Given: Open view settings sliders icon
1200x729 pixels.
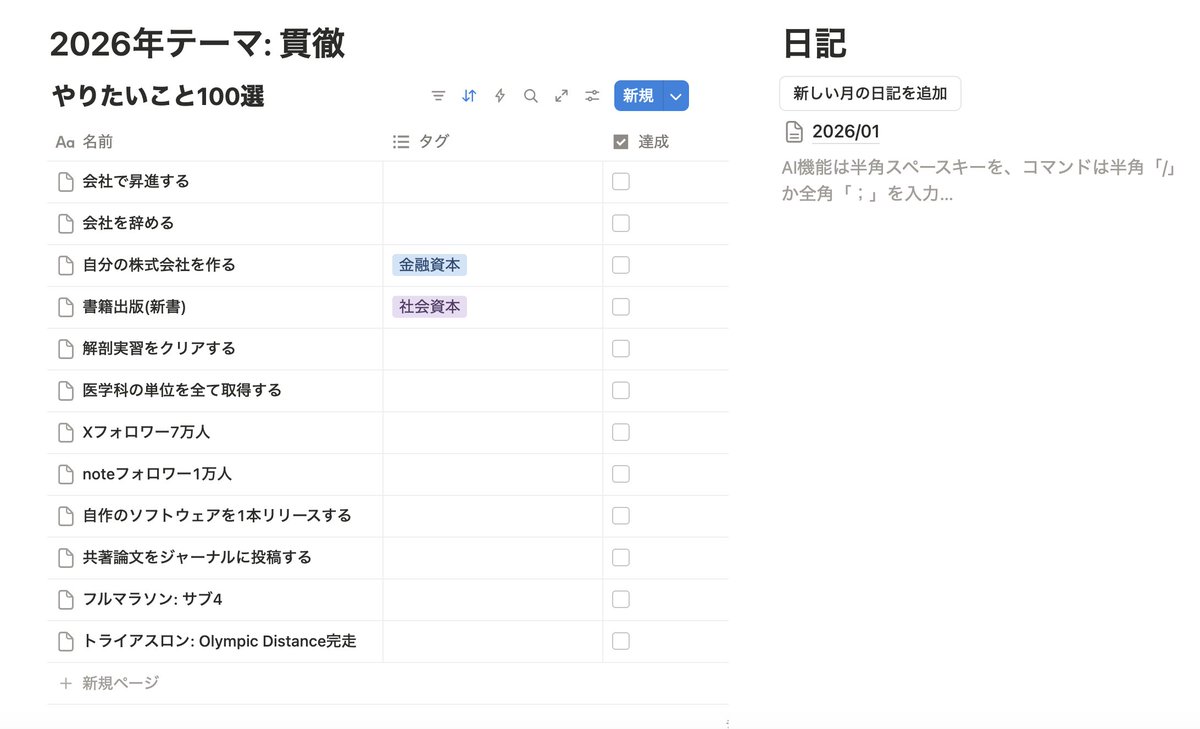Looking at the screenshot, I should (593, 96).
